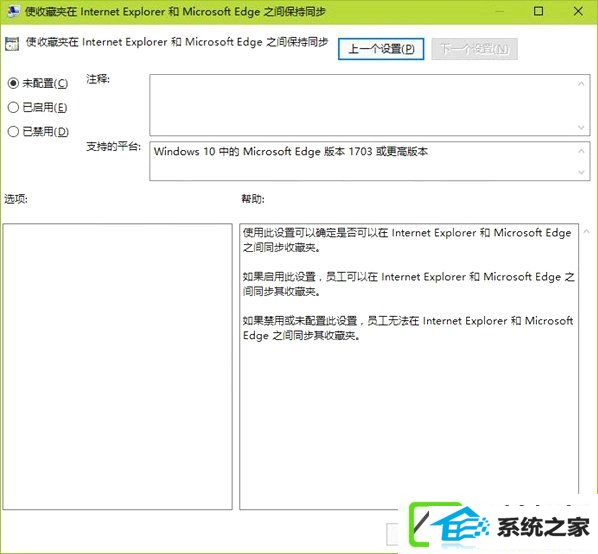The width and height of the screenshot is (598, 554).
Task: Click supported platforms scroll up arrow
Action: [x=581, y=151]
